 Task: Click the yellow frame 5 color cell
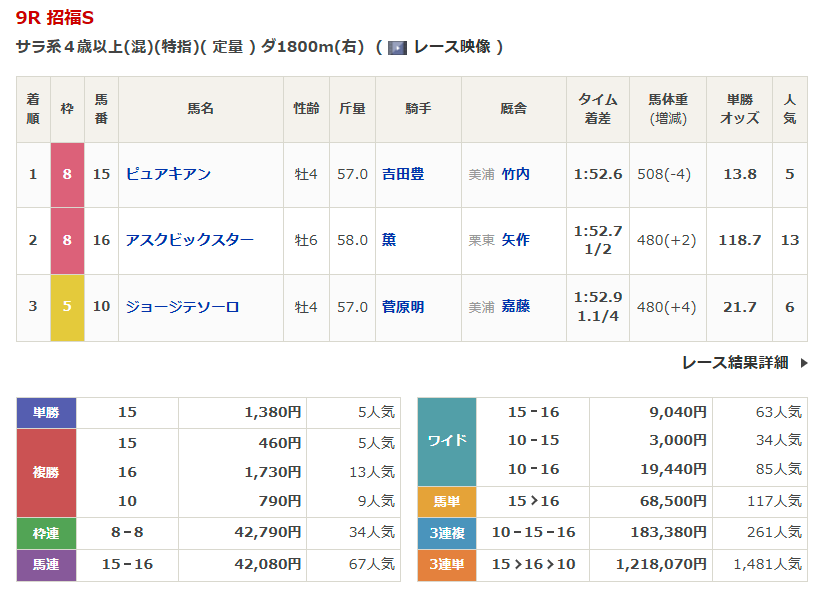pos(67,307)
